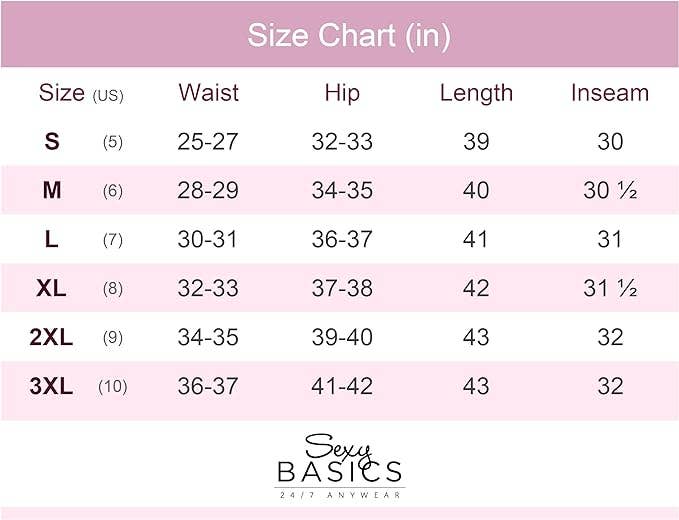The image size is (679, 520).
Task: Click the 24/7 Anywear tagline text
Action: pyautogui.click(x=339, y=494)
